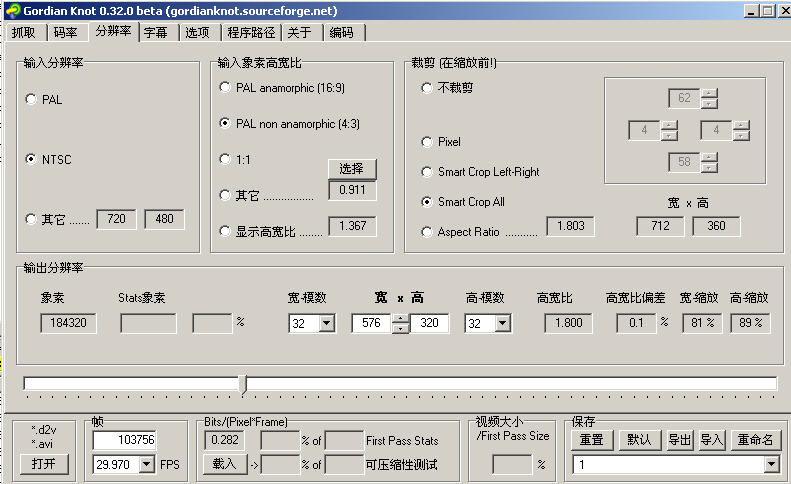Click the Bits/(Pixel*Frame) value 0.282
The width and height of the screenshot is (791, 484).
pos(224,440)
